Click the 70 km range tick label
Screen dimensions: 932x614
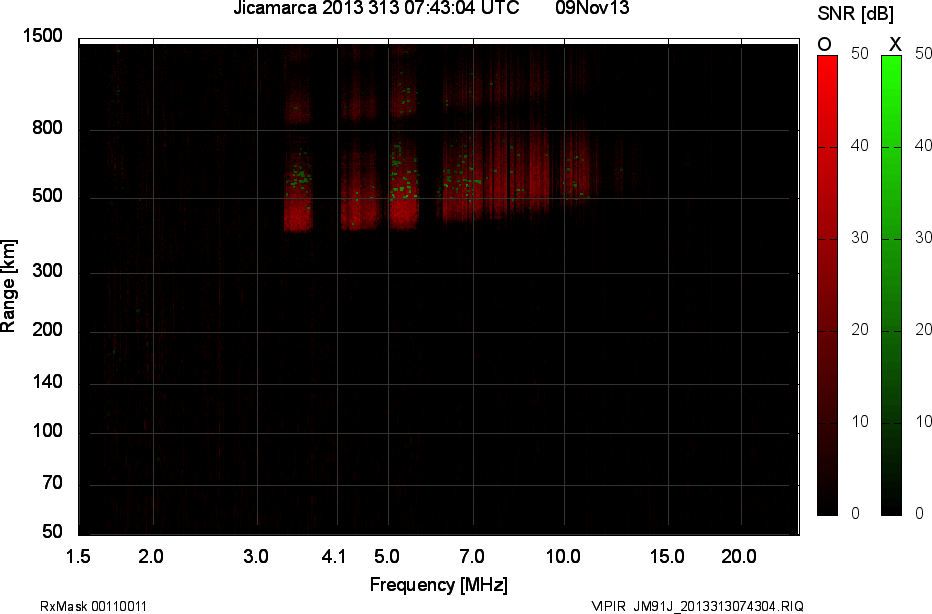click(x=53, y=484)
